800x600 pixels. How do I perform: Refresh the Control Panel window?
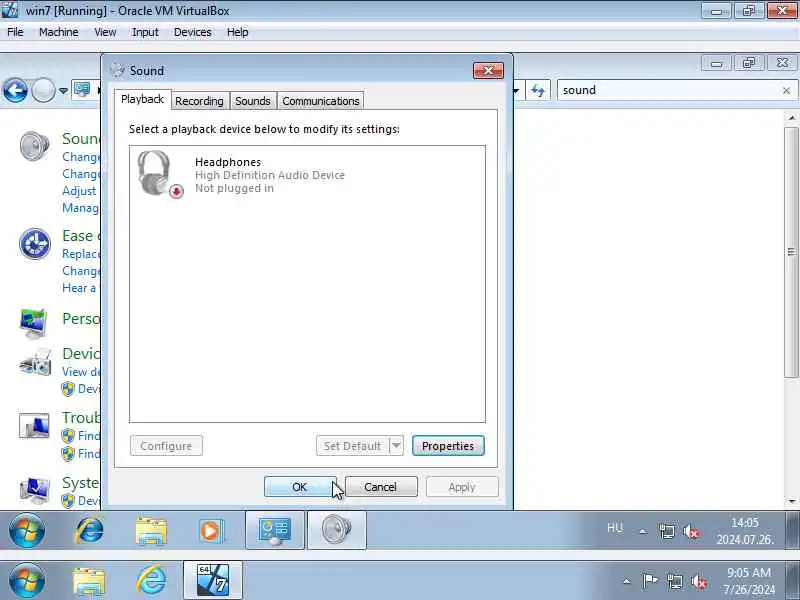click(537, 91)
